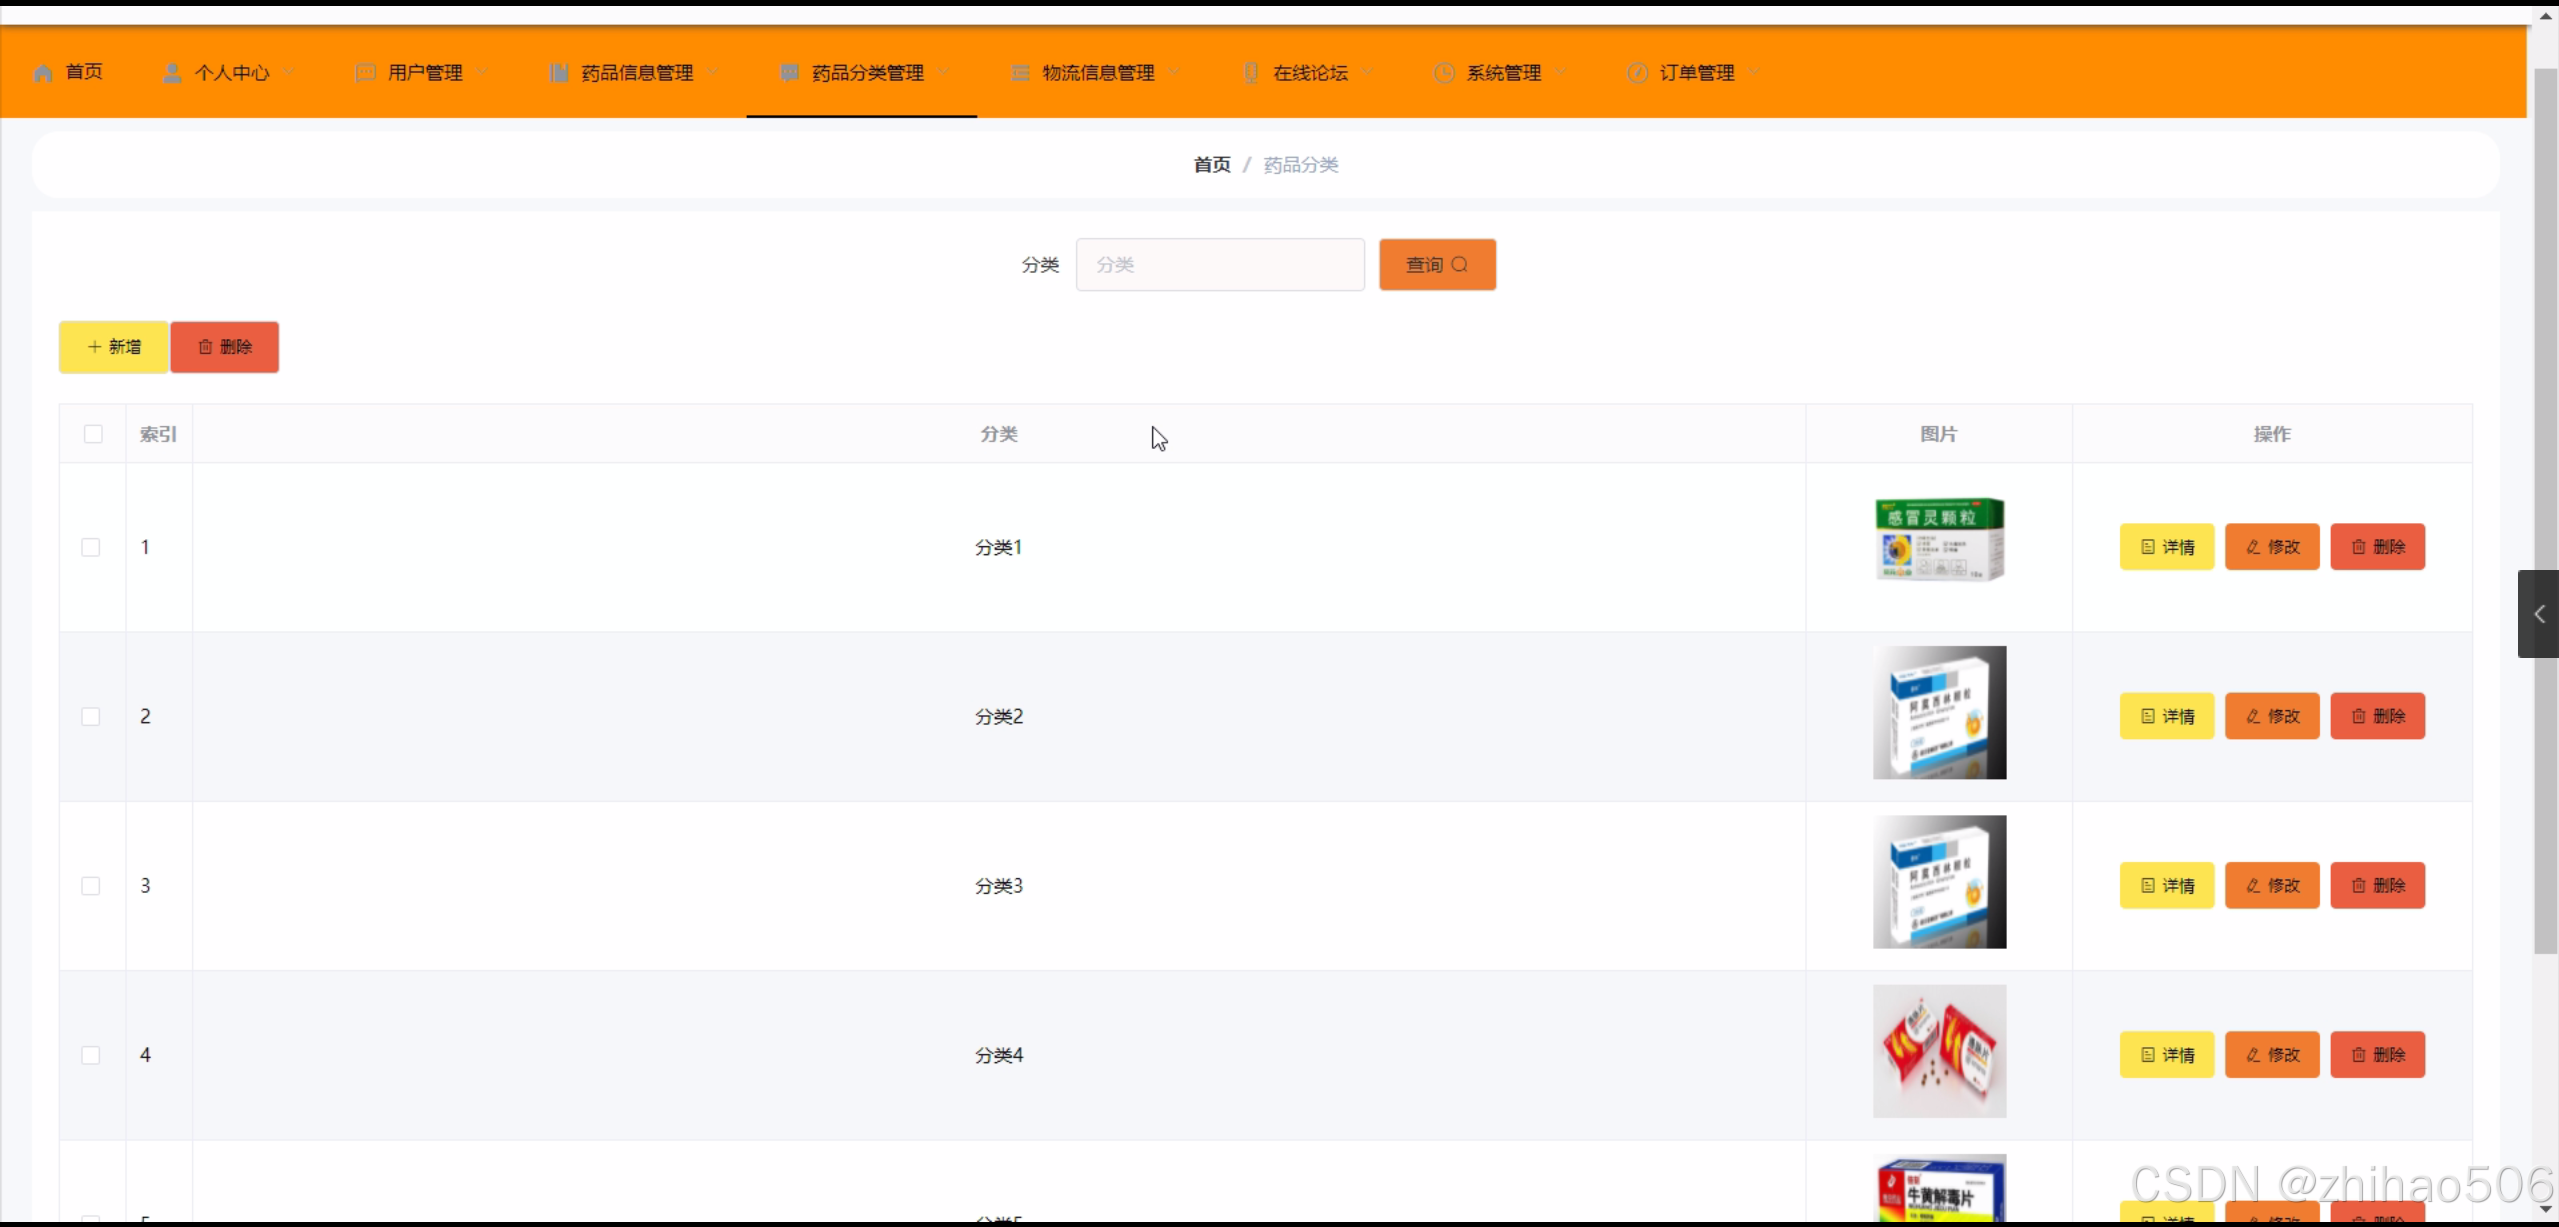Go to 首页 in the breadcrumb
This screenshot has width=2559, height=1227.
click(x=1211, y=165)
